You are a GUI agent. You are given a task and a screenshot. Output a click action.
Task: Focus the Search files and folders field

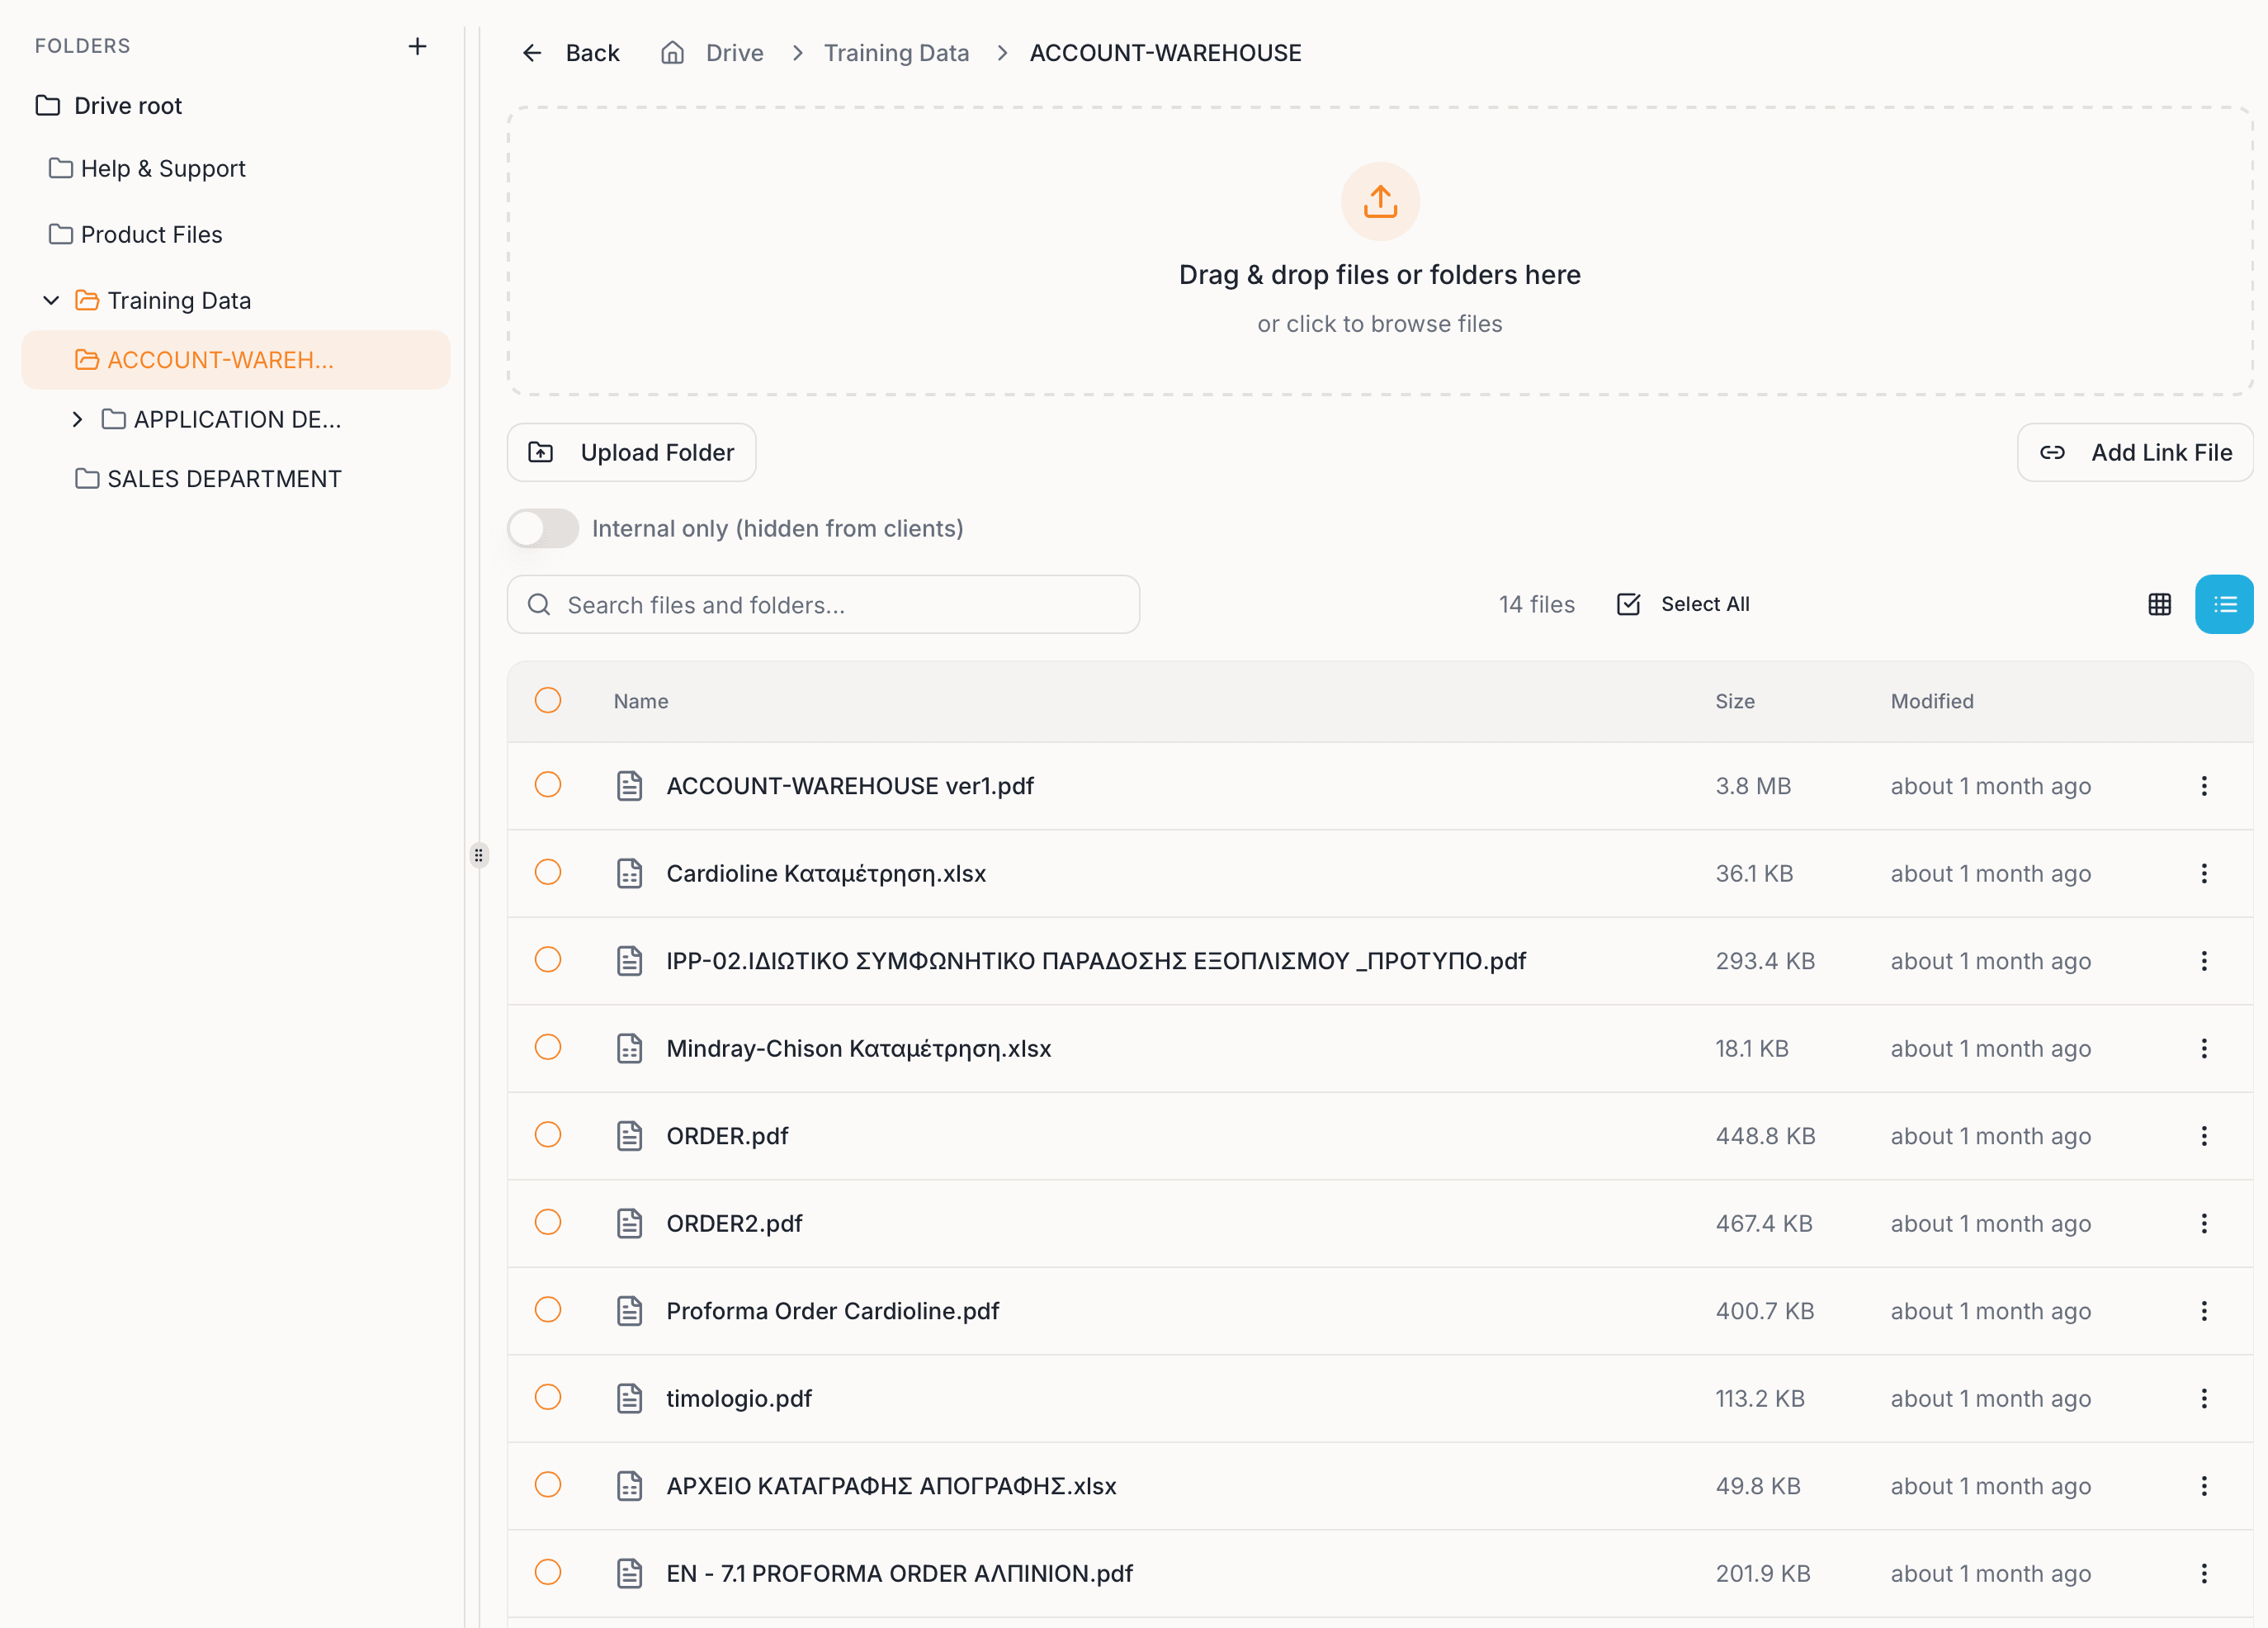point(822,604)
